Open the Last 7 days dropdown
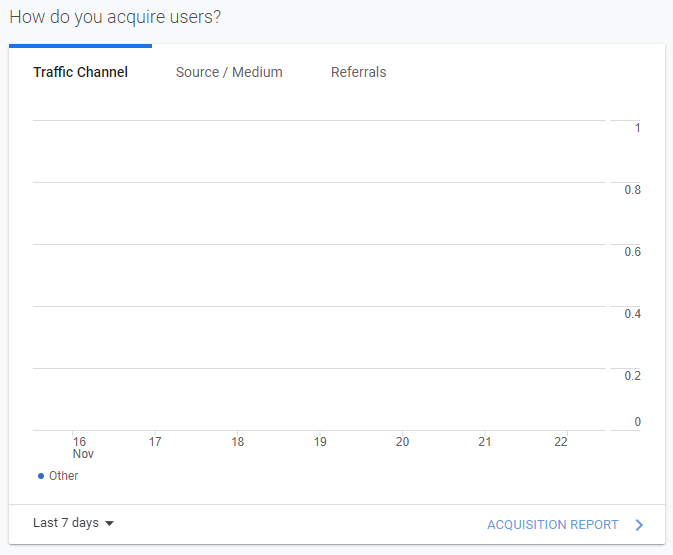This screenshot has height=555, width=673. 73,523
